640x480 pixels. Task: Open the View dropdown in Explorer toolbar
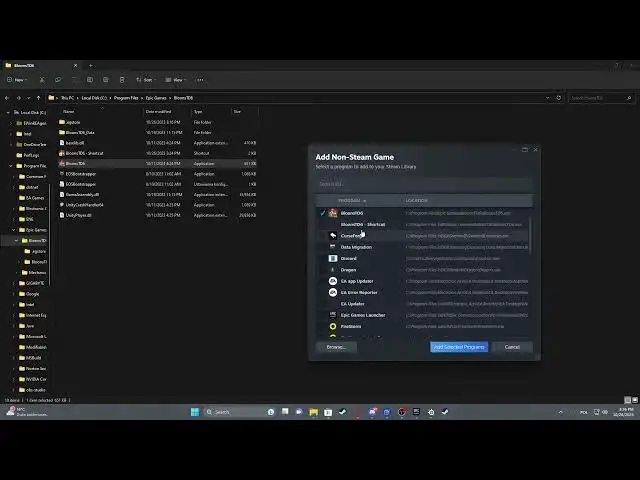click(176, 79)
